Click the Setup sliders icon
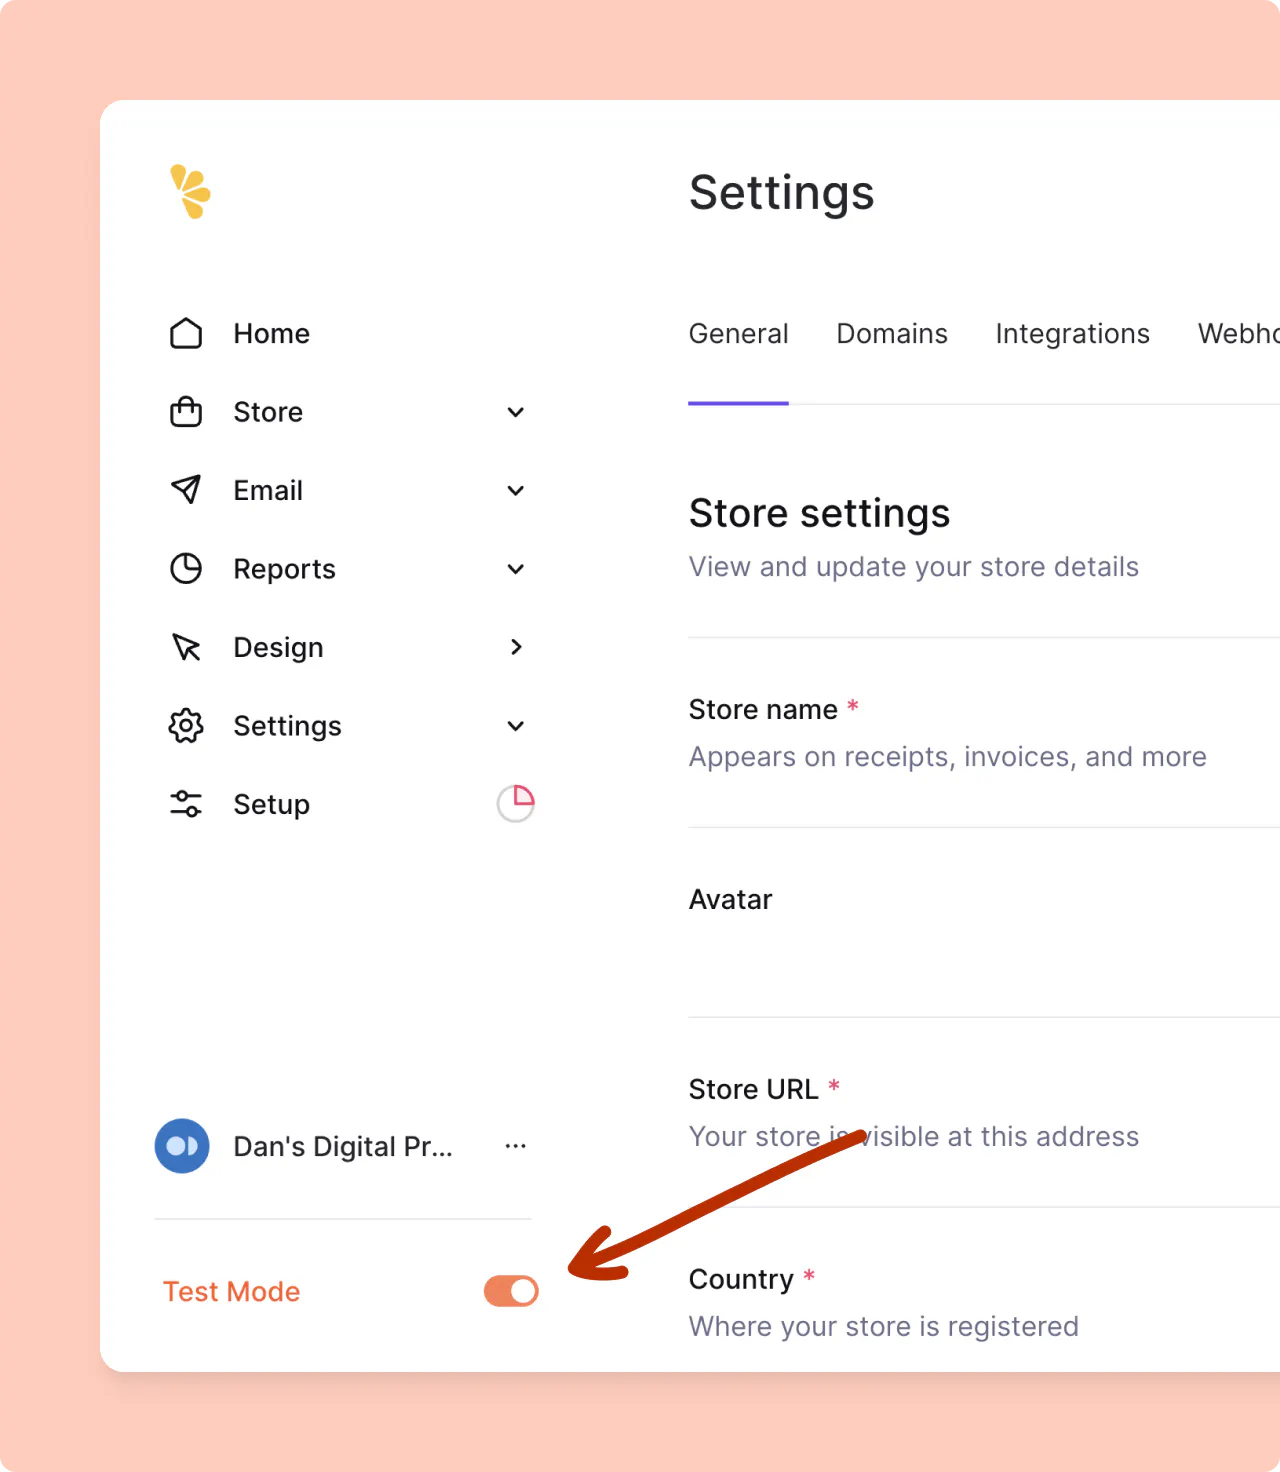Screen dimensions: 1280x1472 [x=186, y=804]
